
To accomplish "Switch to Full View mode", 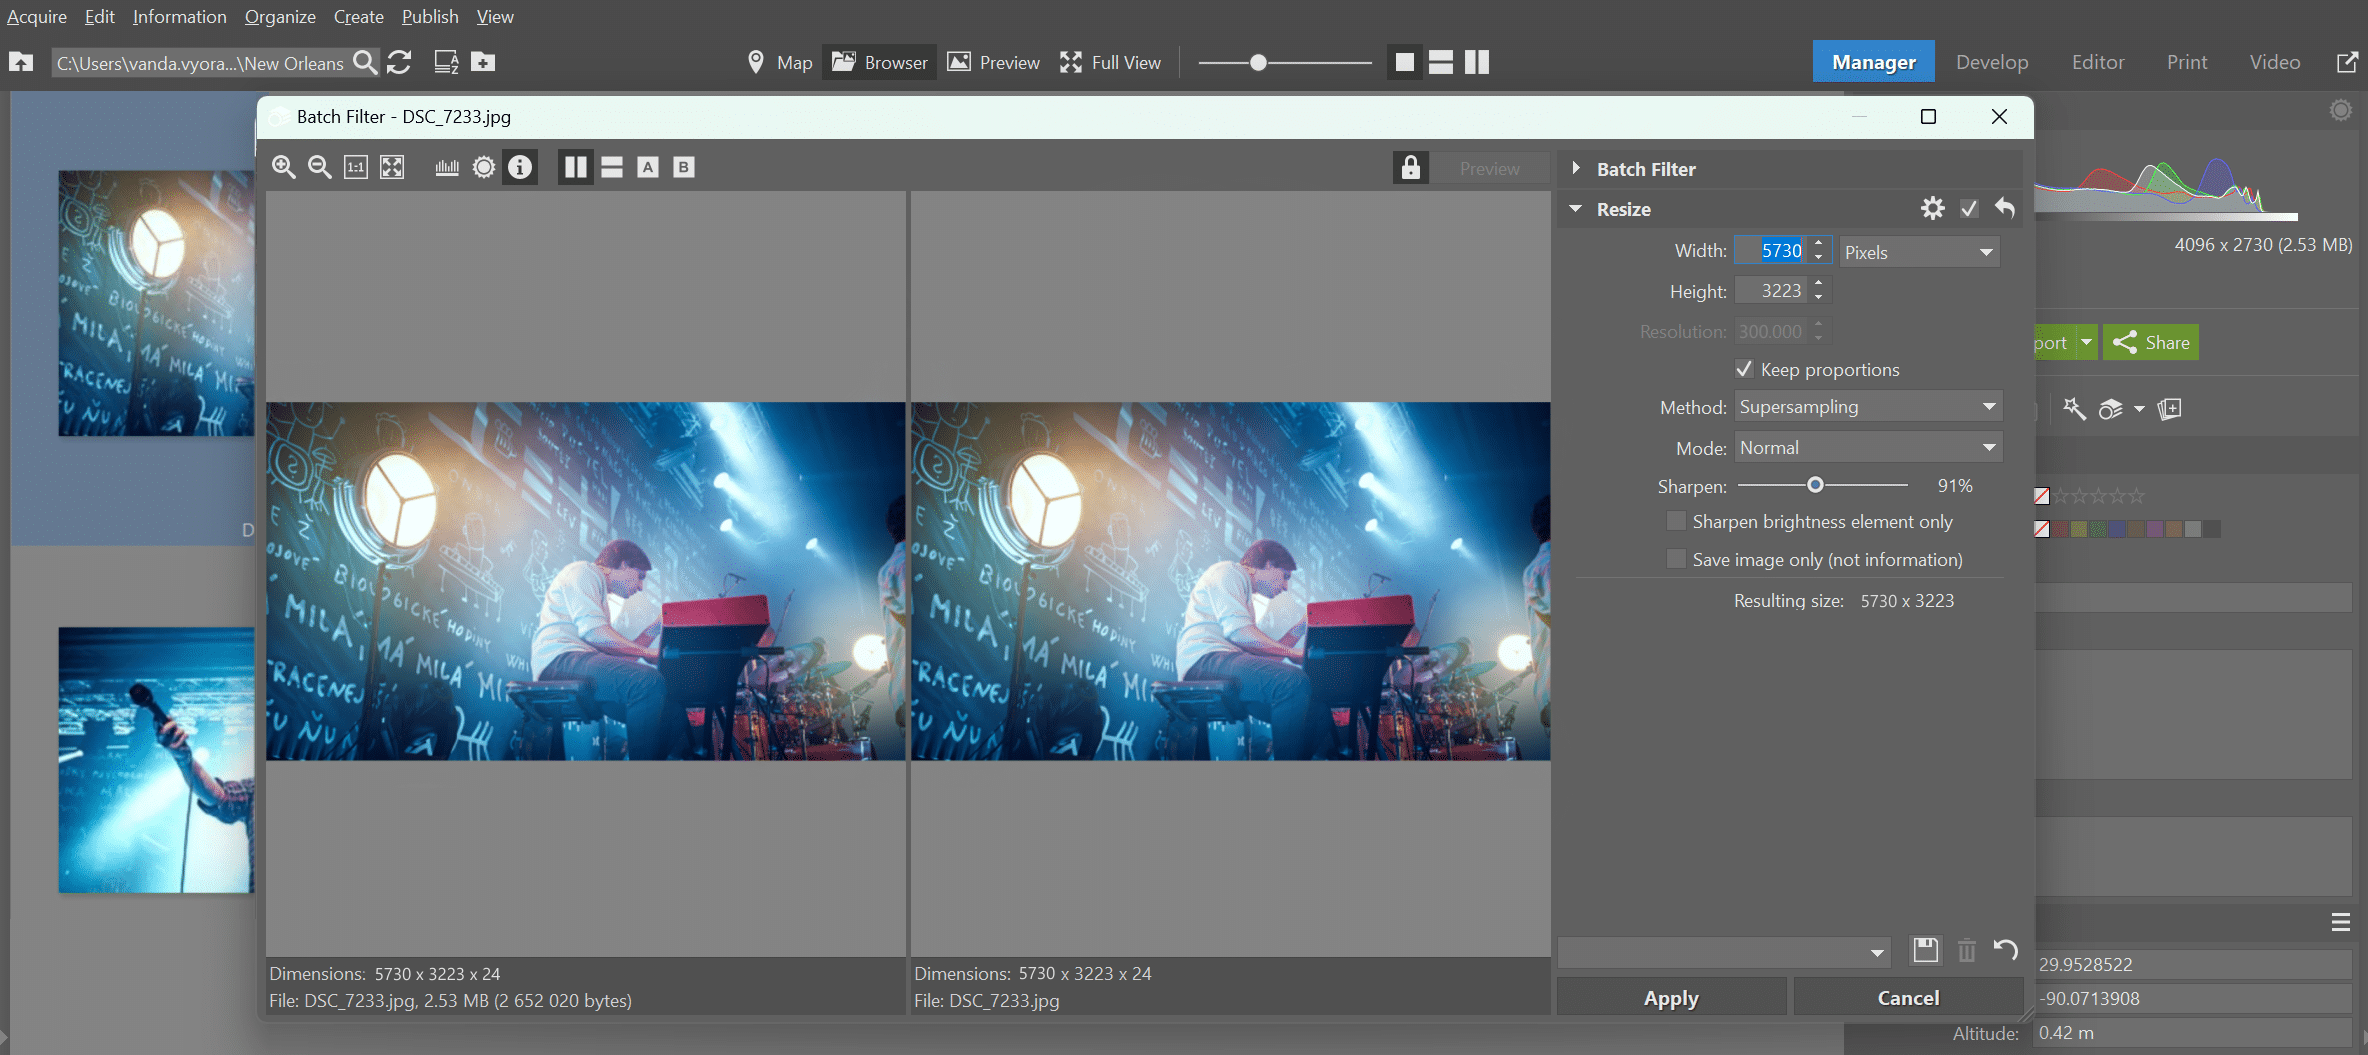I will [1110, 62].
